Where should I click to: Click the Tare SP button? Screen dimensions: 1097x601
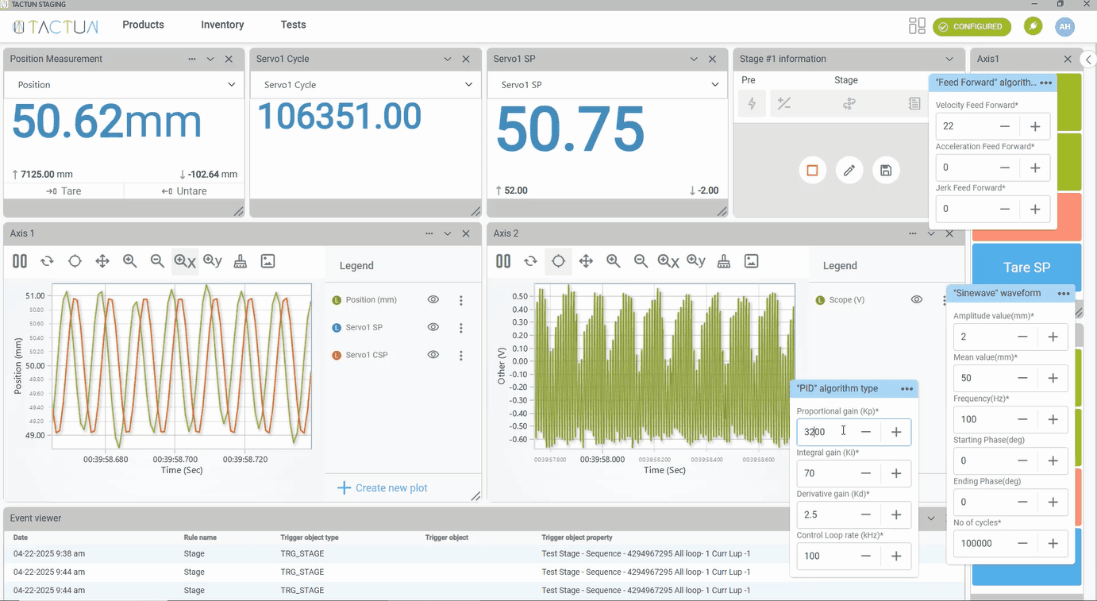(x=1026, y=268)
